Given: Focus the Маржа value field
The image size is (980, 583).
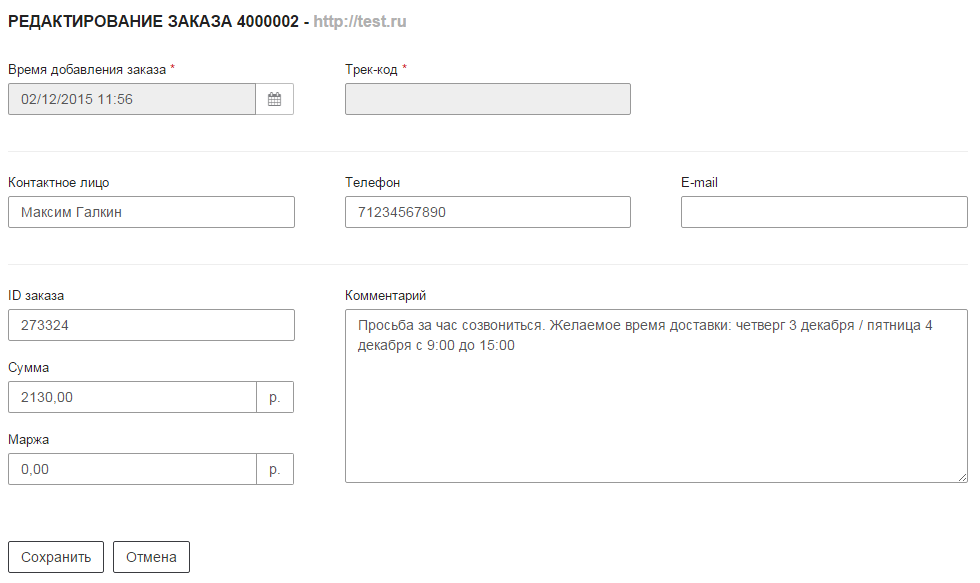Looking at the screenshot, I should tap(132, 469).
